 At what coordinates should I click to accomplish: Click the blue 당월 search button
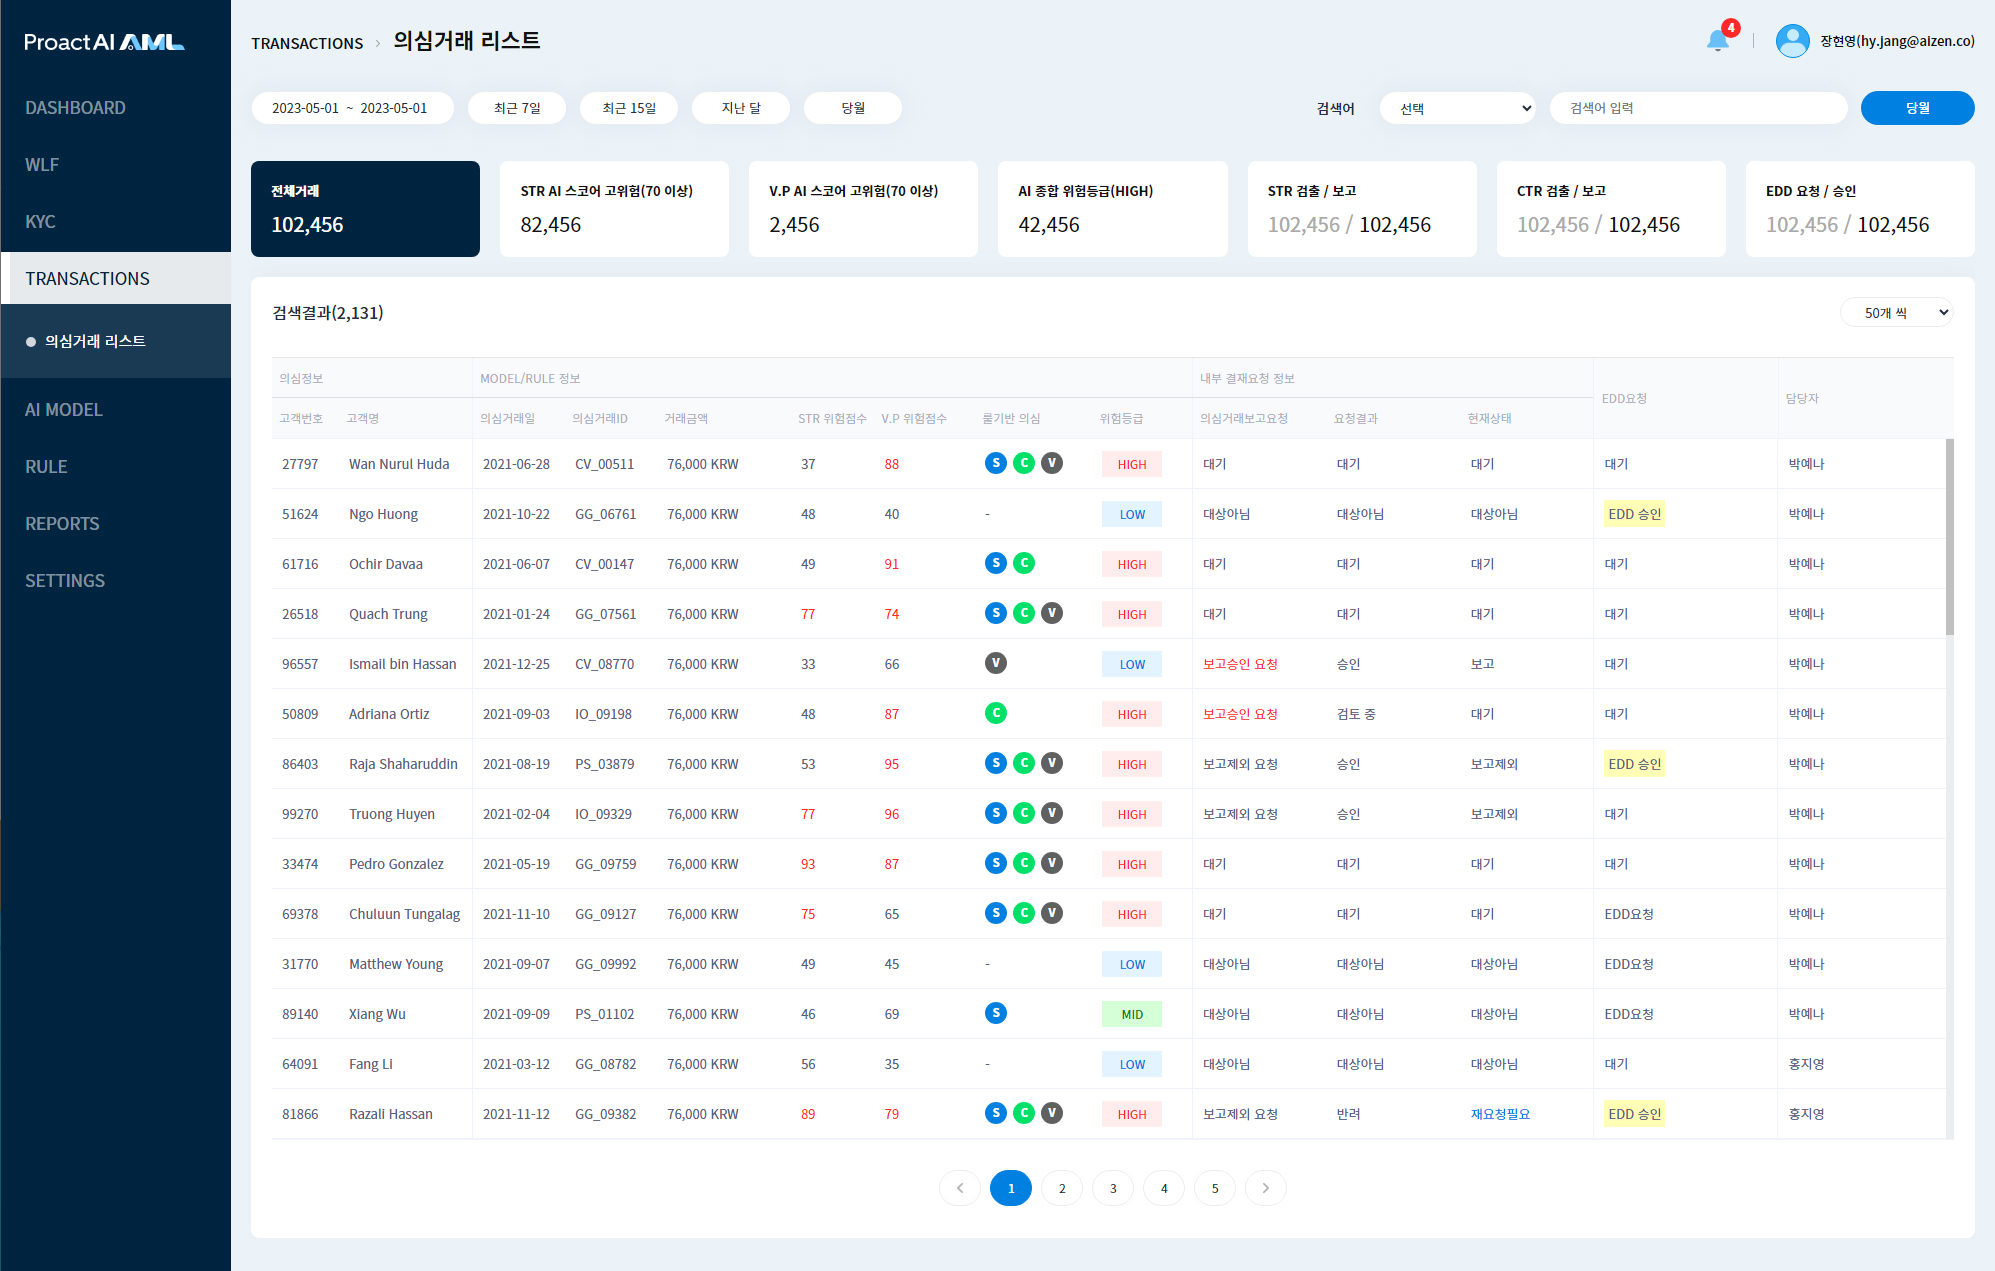coord(1916,108)
